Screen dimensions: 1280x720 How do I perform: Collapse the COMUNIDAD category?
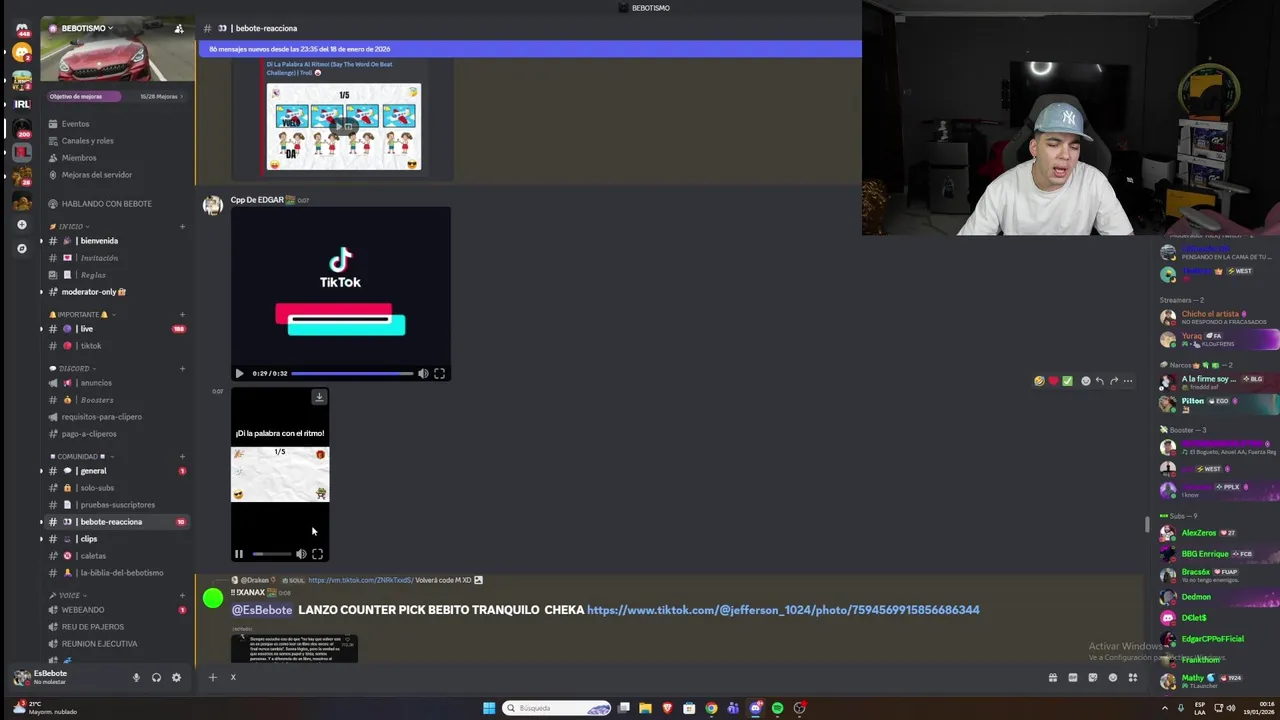click(x=77, y=457)
